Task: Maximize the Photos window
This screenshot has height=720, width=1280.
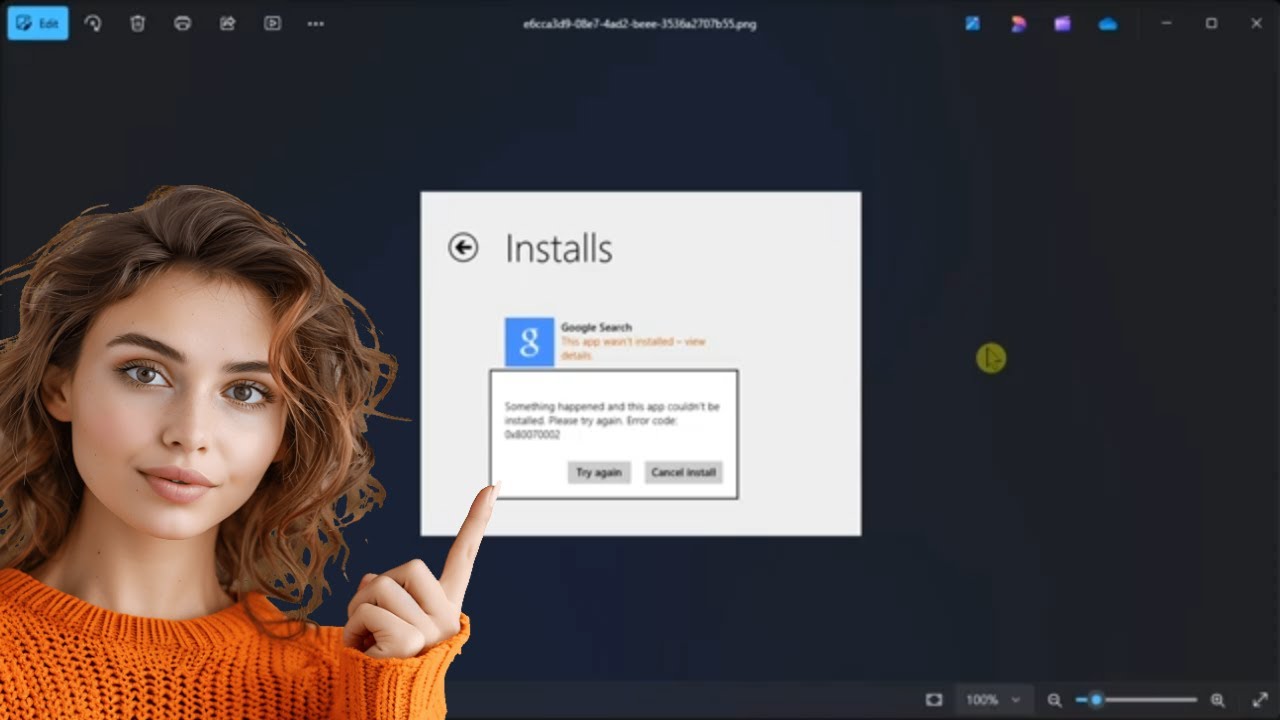Action: [1211, 23]
